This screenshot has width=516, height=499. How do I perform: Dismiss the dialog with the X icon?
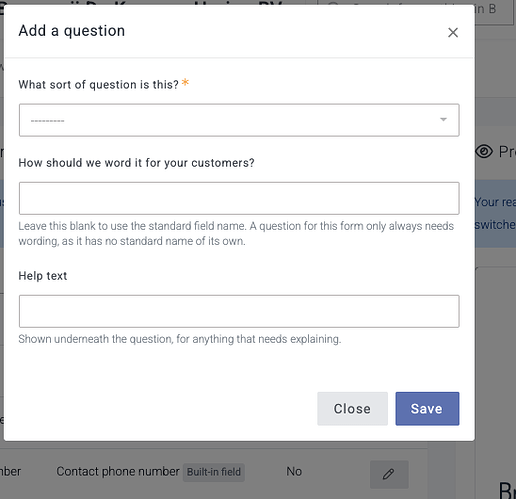[453, 33]
